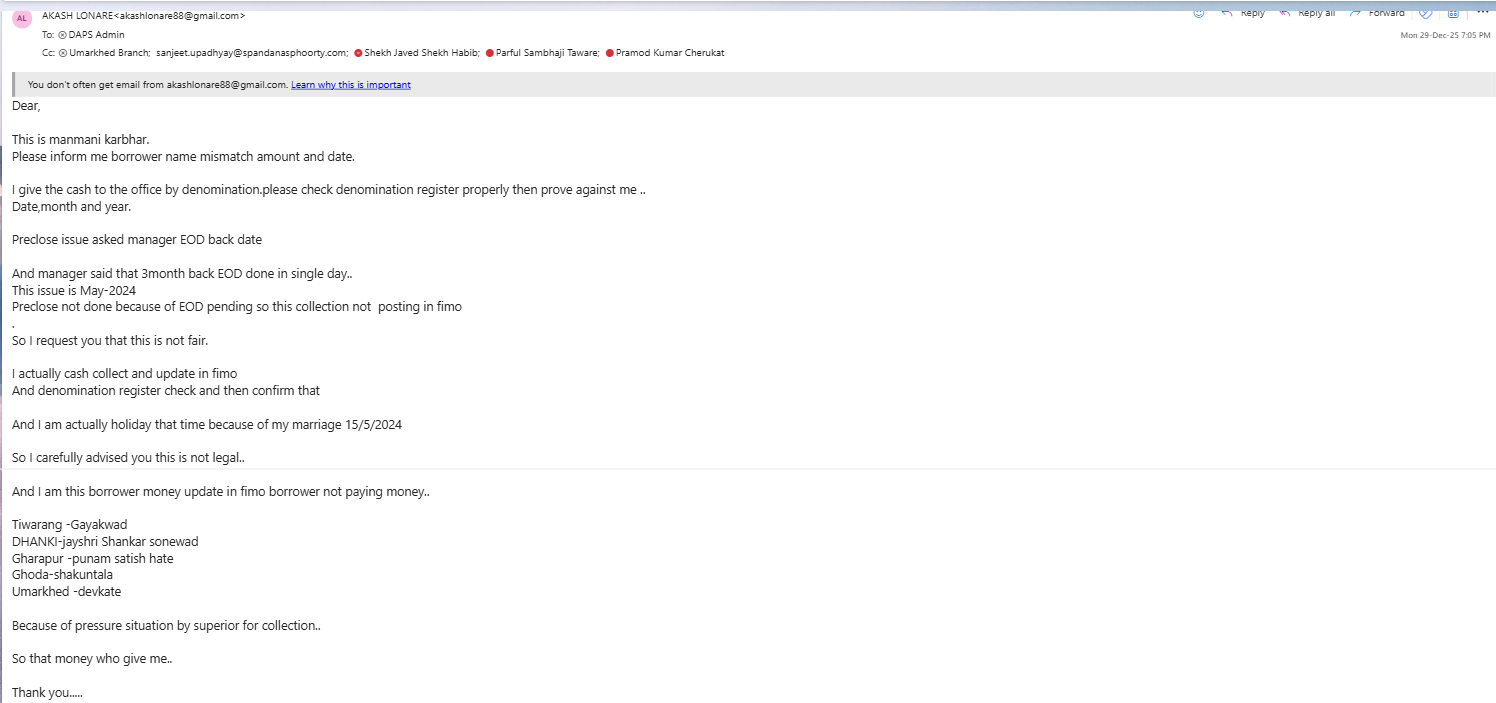This screenshot has height=703, width=1496.
Task: Click the grid apps icon in header
Action: pyautogui.click(x=1453, y=13)
